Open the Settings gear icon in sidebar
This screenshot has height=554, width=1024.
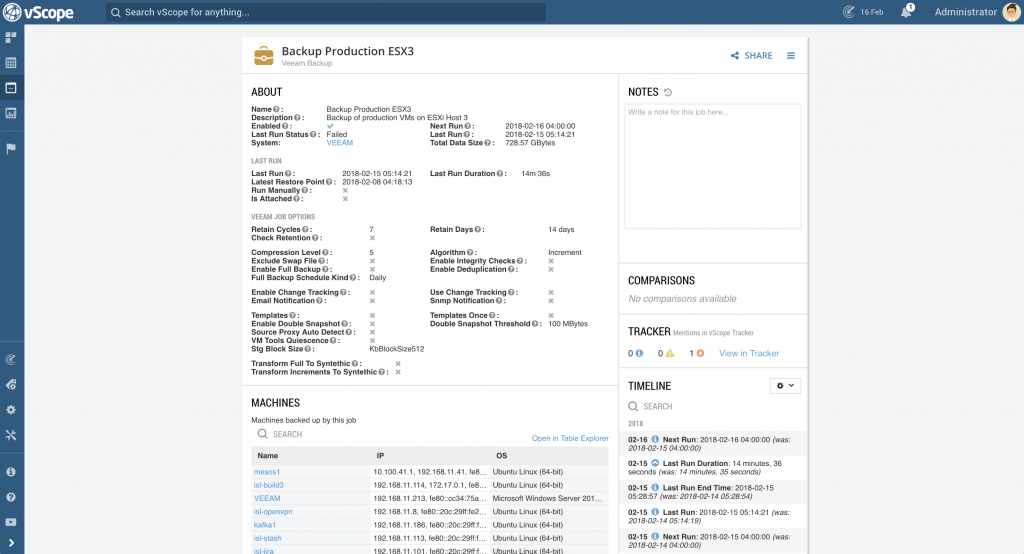pyautogui.click(x=10, y=410)
